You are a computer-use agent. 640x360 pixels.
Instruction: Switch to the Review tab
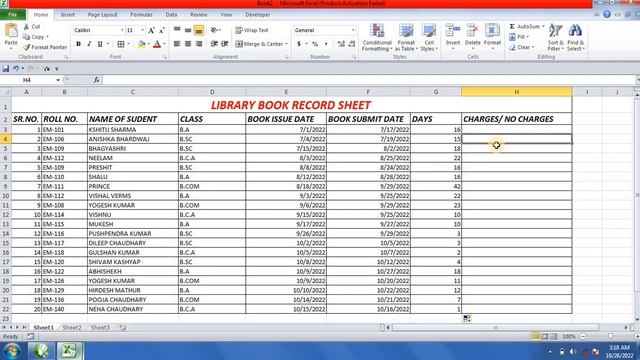tap(199, 15)
